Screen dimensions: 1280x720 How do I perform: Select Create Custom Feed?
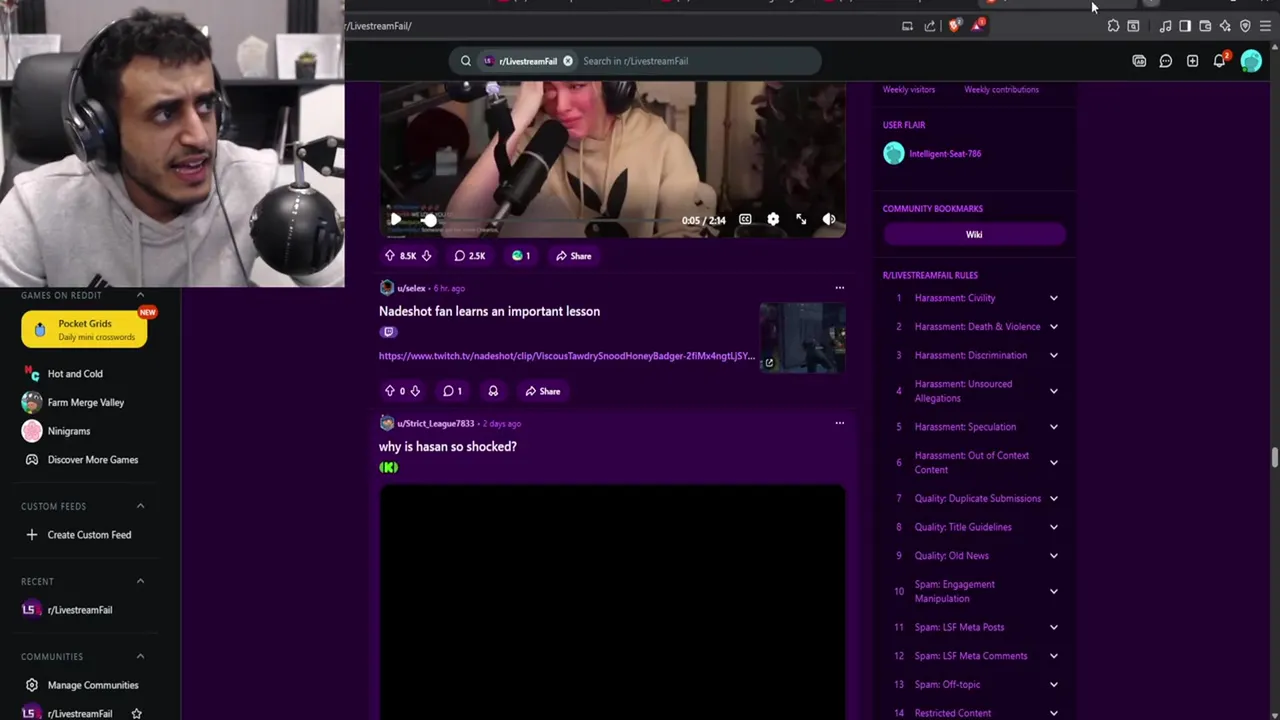point(89,535)
